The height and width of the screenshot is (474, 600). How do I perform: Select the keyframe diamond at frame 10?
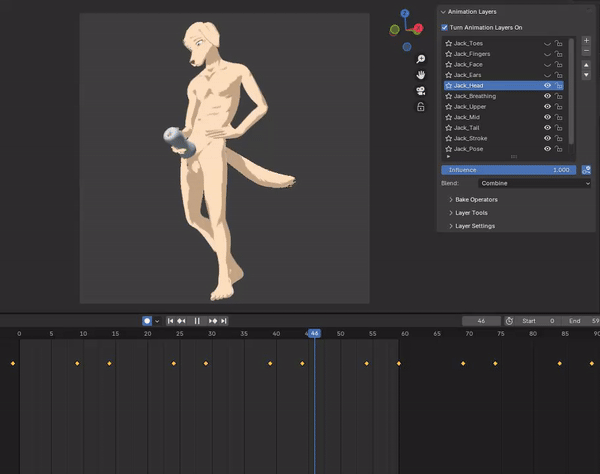77,363
